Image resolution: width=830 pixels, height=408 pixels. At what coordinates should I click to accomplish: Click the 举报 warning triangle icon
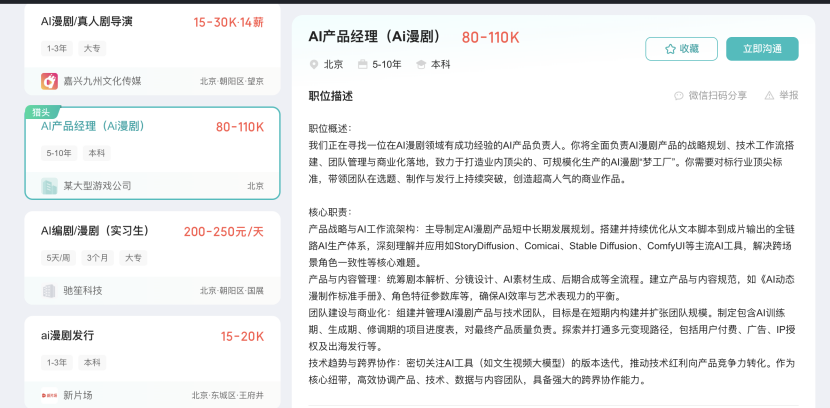pyautogui.click(x=769, y=96)
